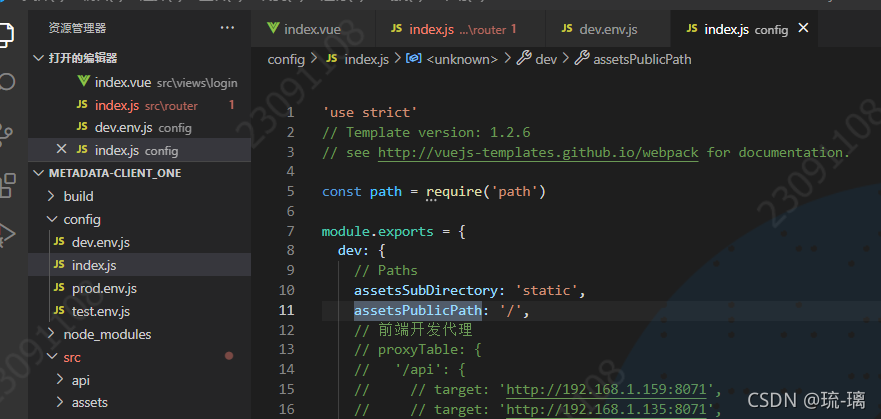Click symbol icon before <unknown> breadcrumb
881x419 pixels.
414,58
